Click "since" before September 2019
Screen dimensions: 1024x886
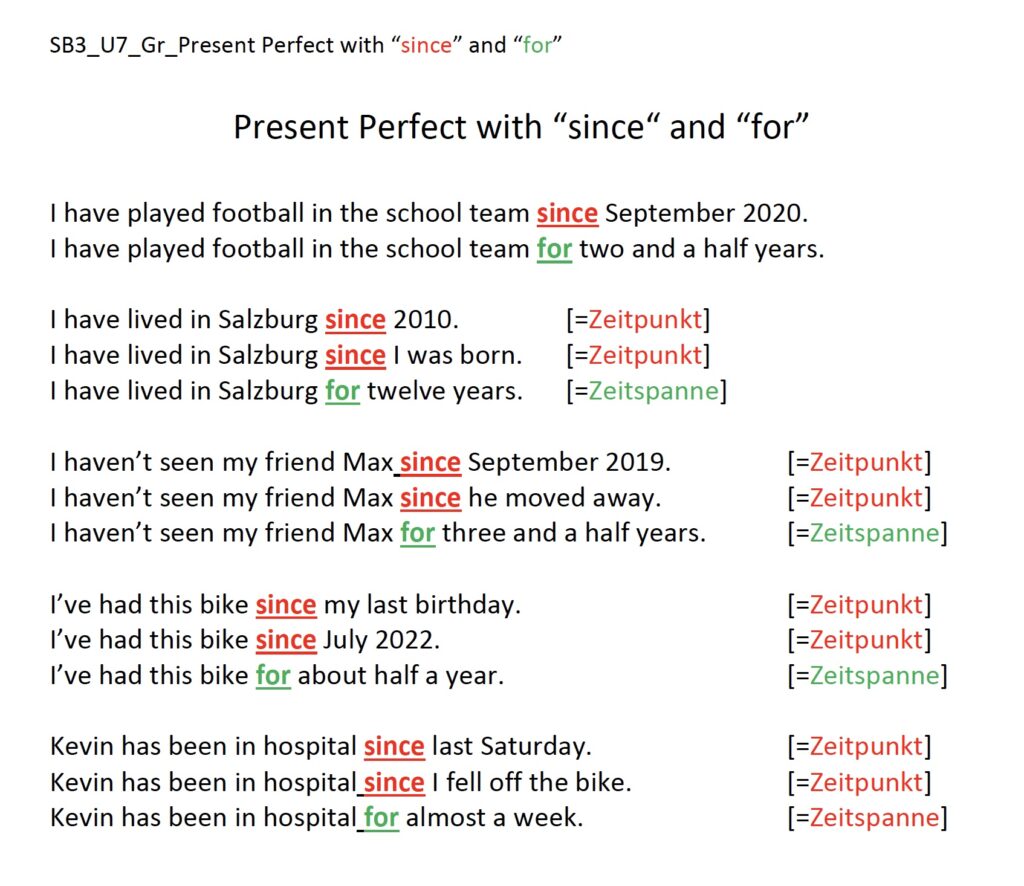click(430, 462)
